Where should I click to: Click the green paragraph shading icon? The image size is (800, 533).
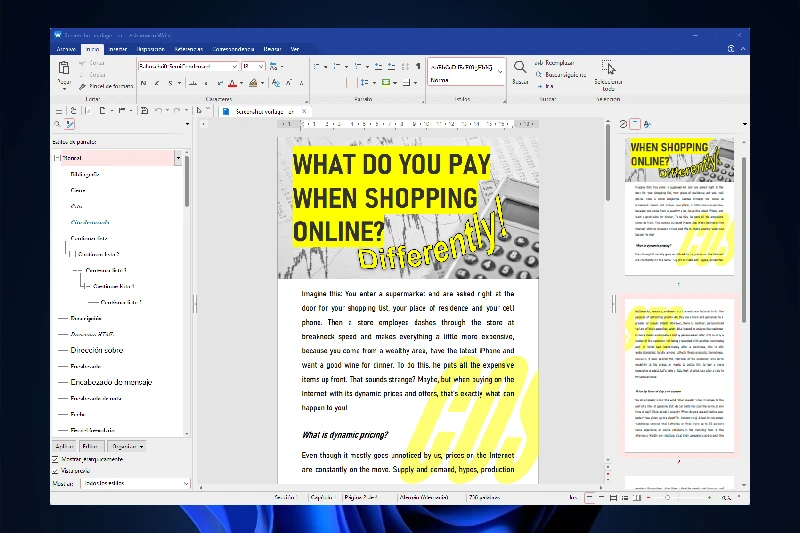point(386,83)
